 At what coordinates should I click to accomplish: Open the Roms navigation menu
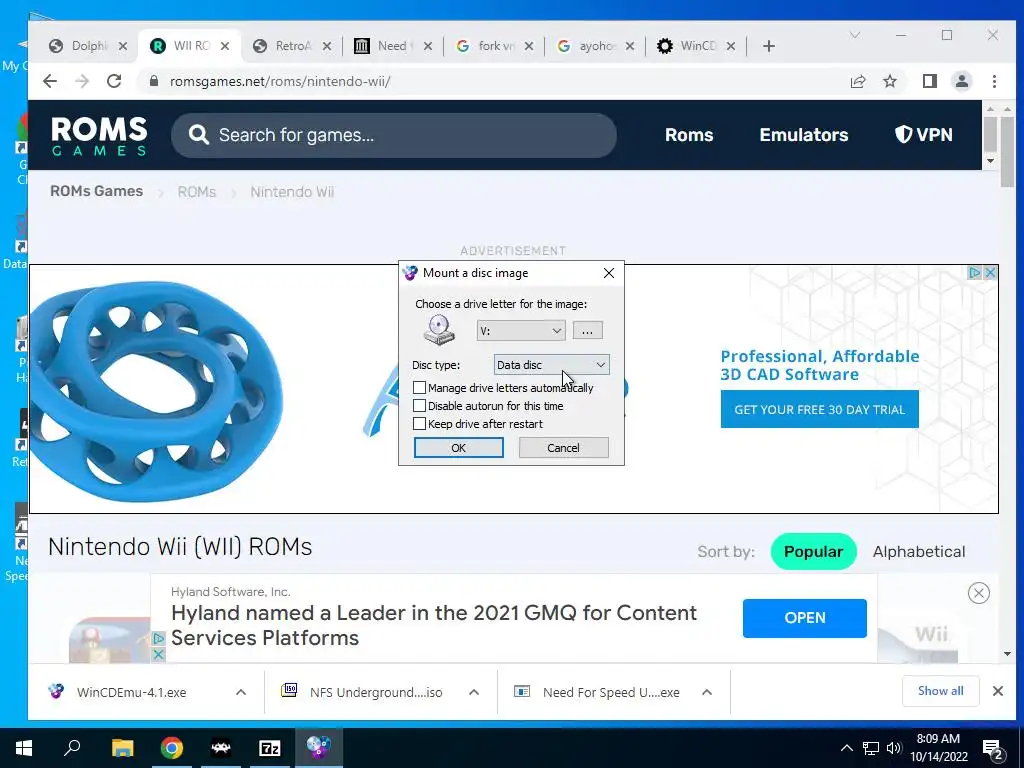tap(689, 135)
